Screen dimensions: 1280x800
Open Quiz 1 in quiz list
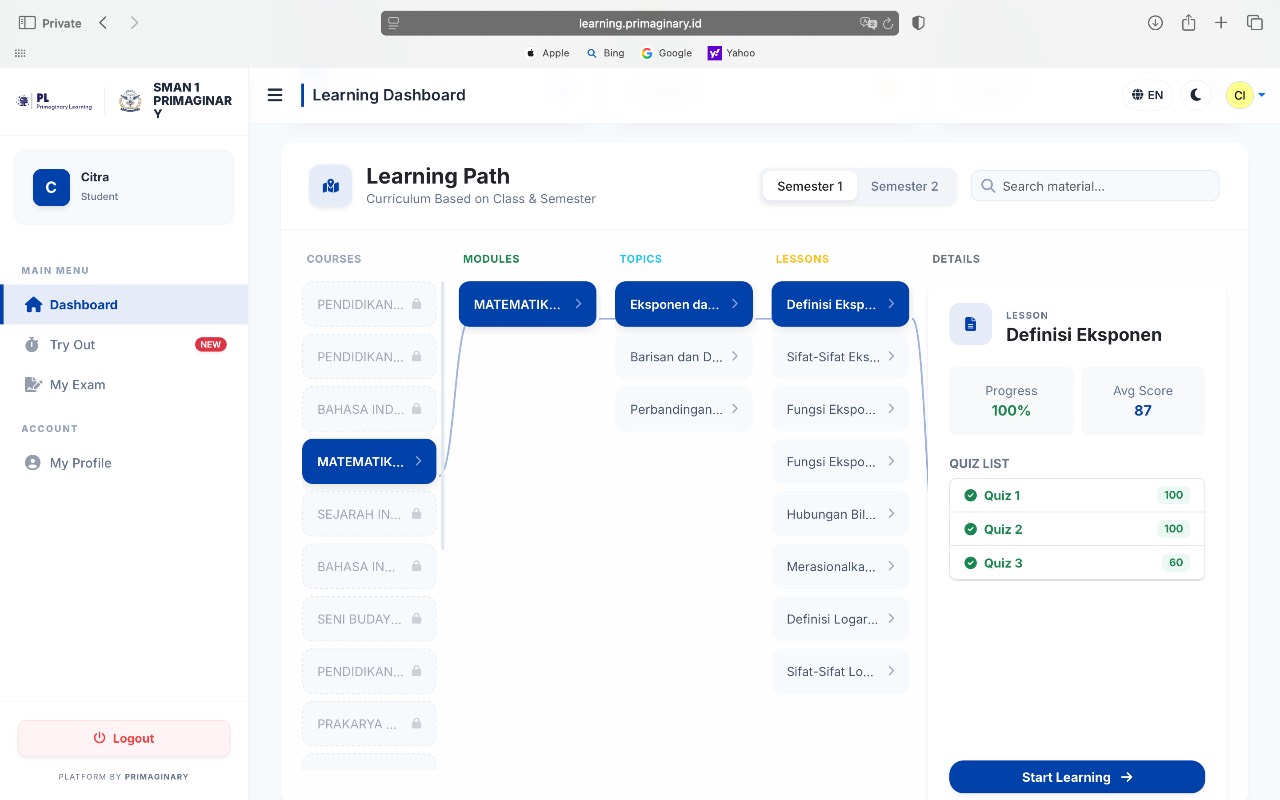pos(1077,495)
